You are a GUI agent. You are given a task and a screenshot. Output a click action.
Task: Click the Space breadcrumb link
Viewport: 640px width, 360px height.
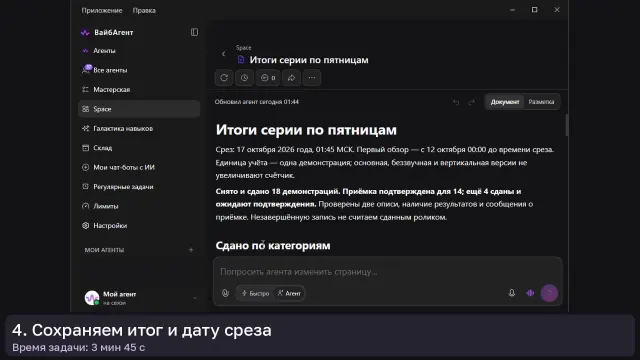(243, 48)
